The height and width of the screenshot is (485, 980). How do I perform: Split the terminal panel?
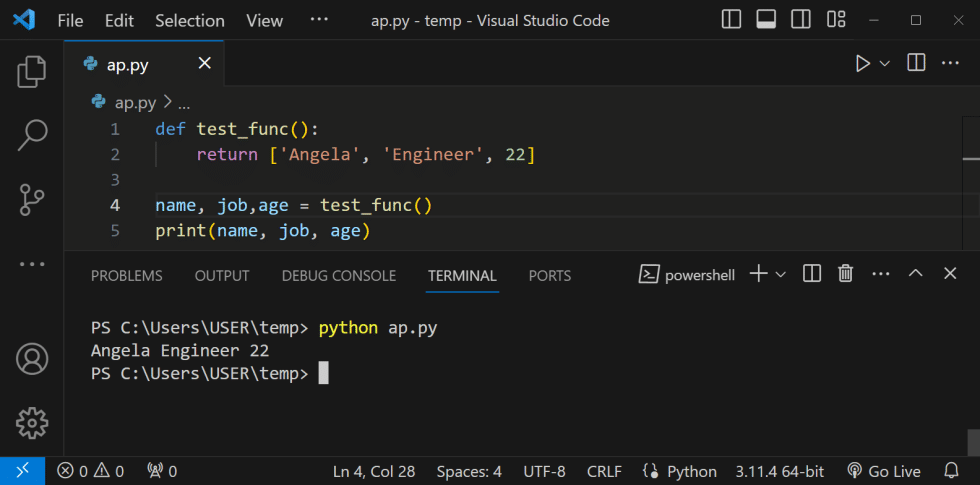(812, 274)
